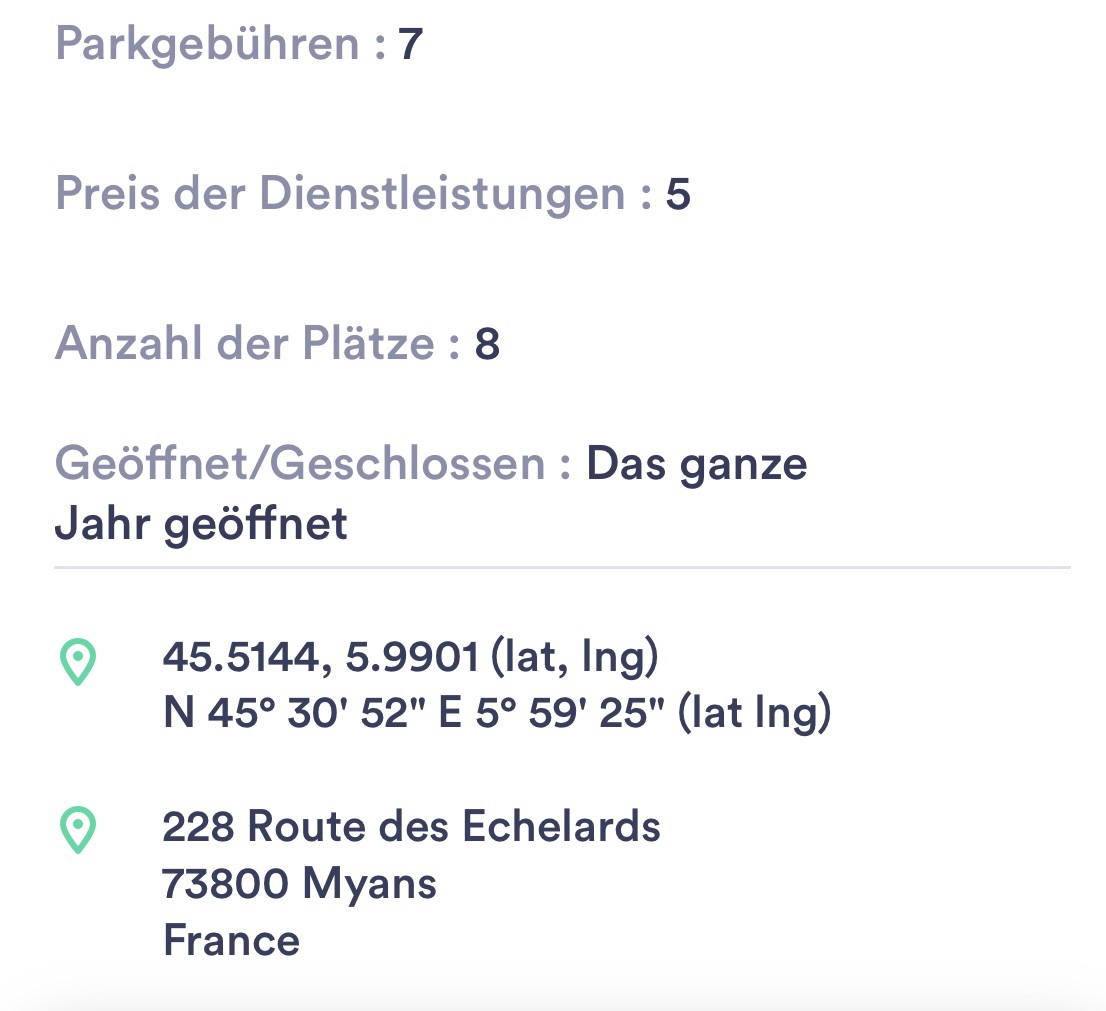Click the horizontal divider below opening status
Viewport: 1106px width, 1011px height.
[x=562, y=567]
